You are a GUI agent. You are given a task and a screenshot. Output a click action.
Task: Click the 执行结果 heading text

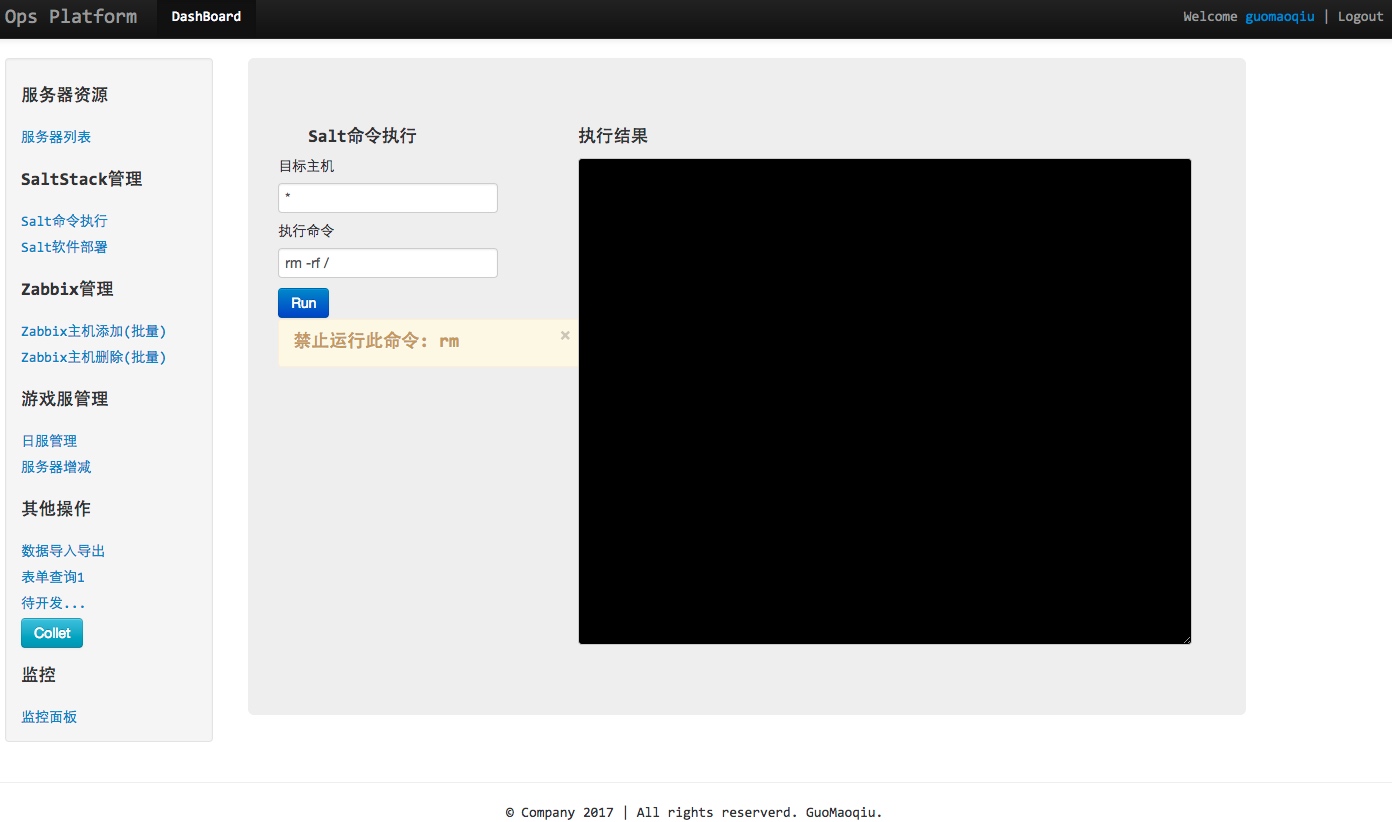[613, 136]
